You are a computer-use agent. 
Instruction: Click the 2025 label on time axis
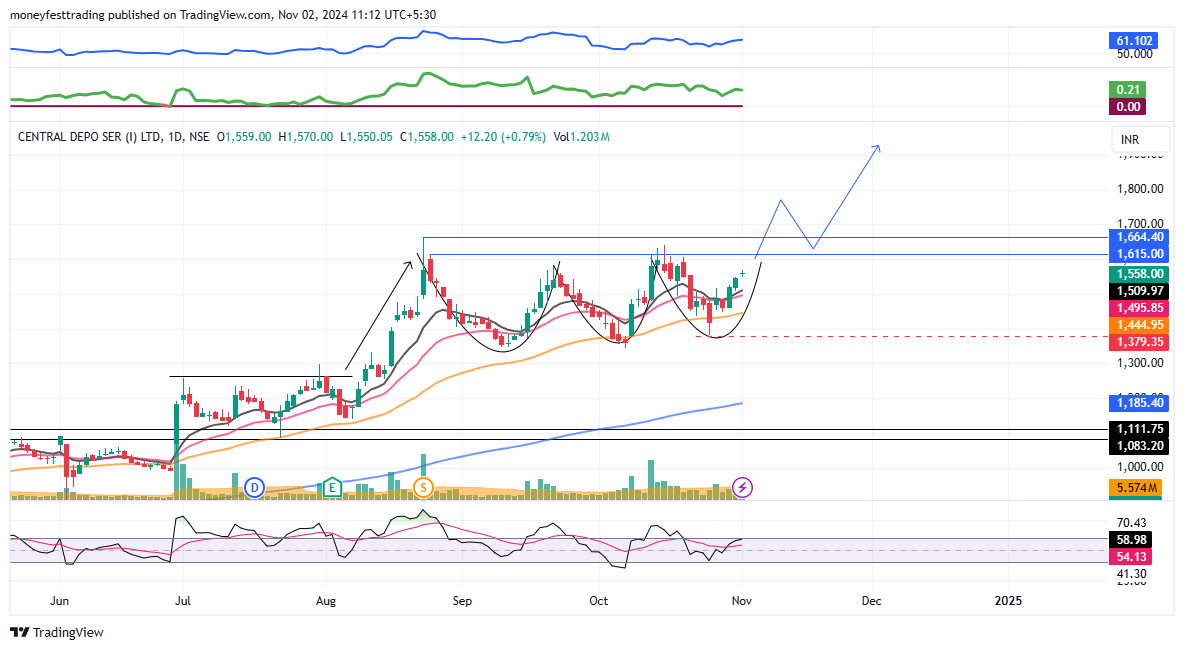(1008, 601)
